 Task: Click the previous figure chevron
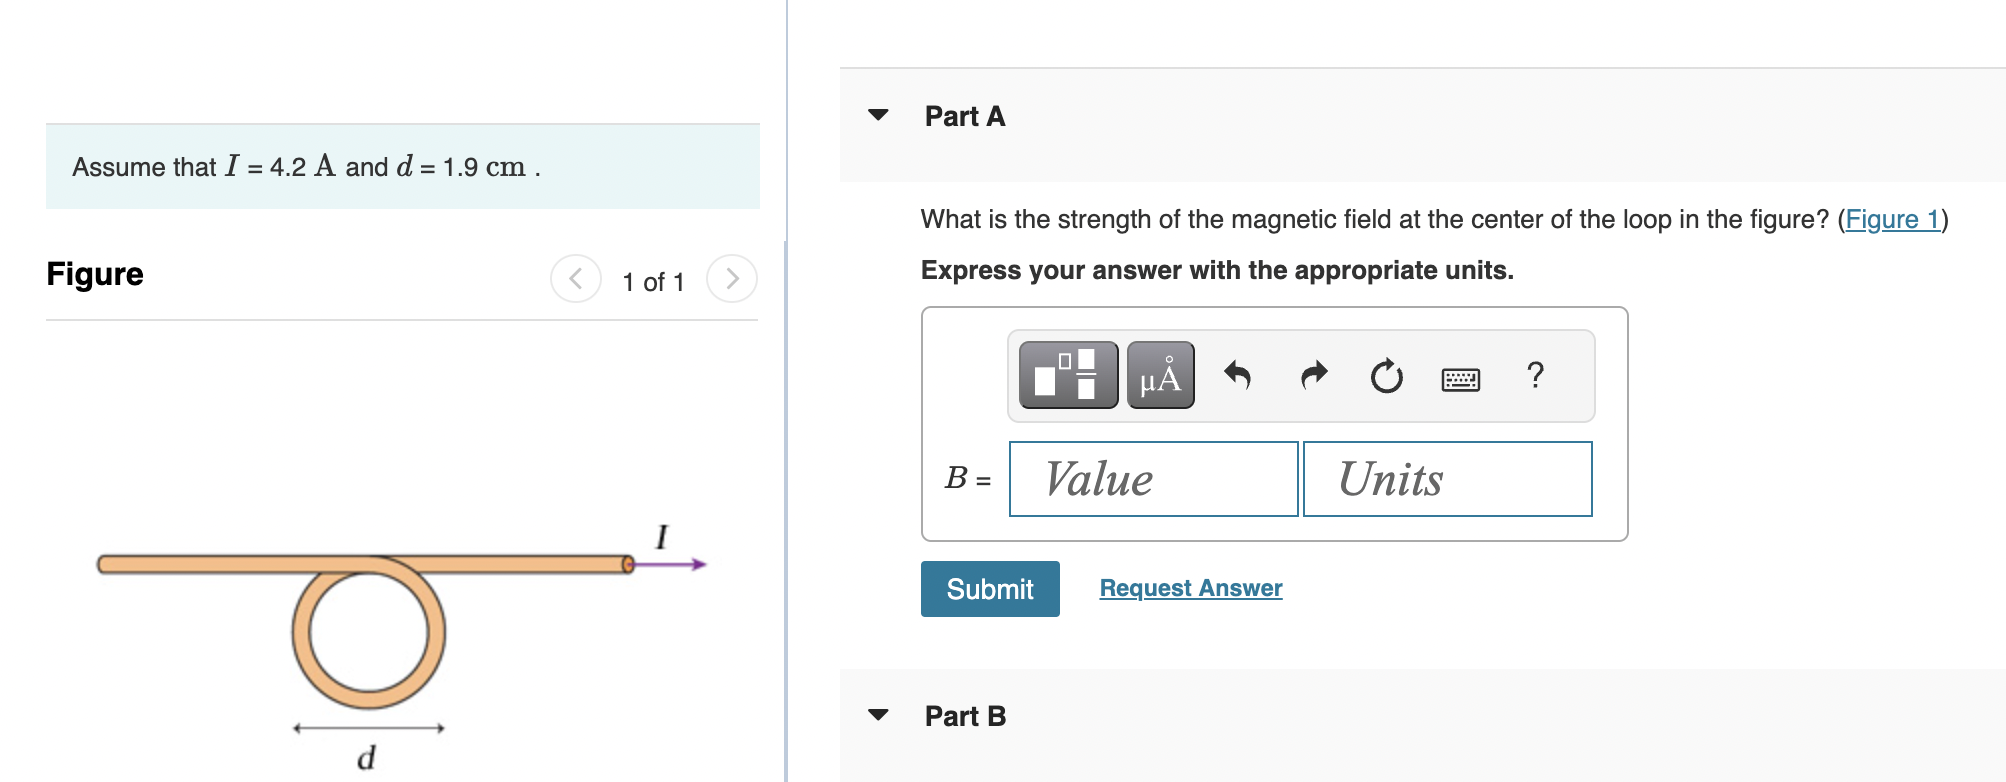pyautogui.click(x=575, y=279)
